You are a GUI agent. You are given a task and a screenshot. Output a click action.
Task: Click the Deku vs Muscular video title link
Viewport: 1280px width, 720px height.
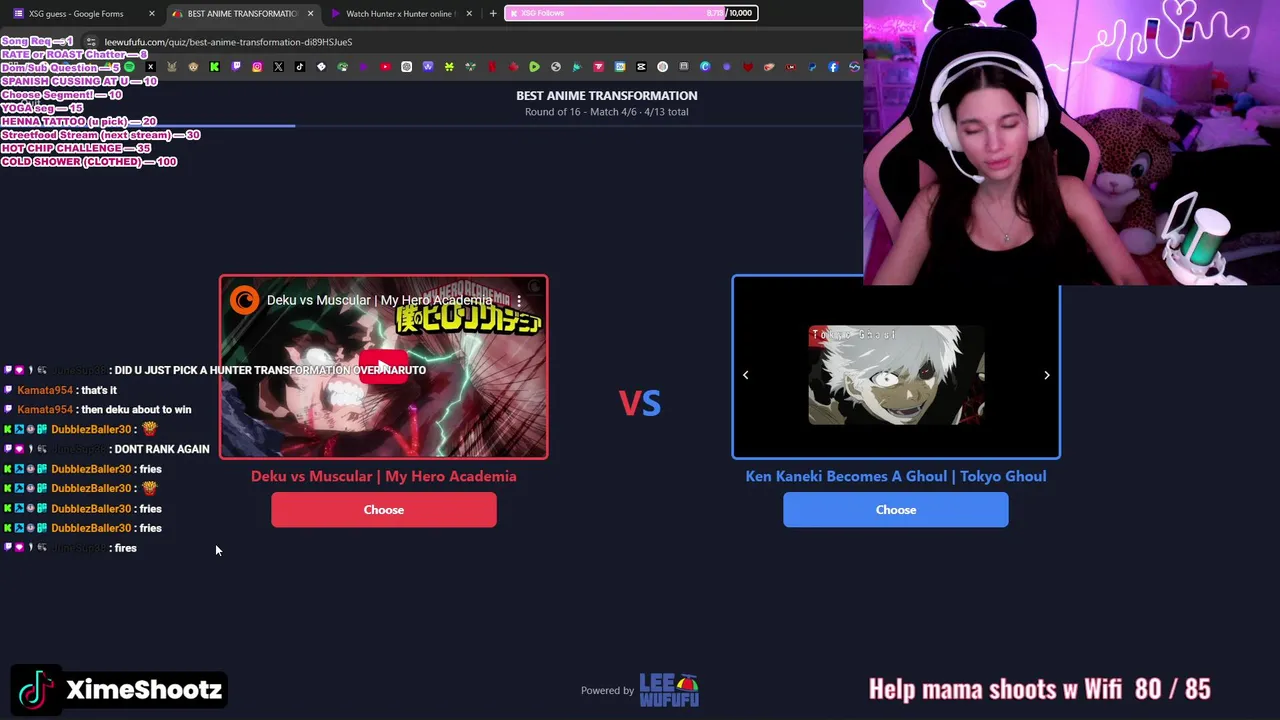(x=379, y=300)
